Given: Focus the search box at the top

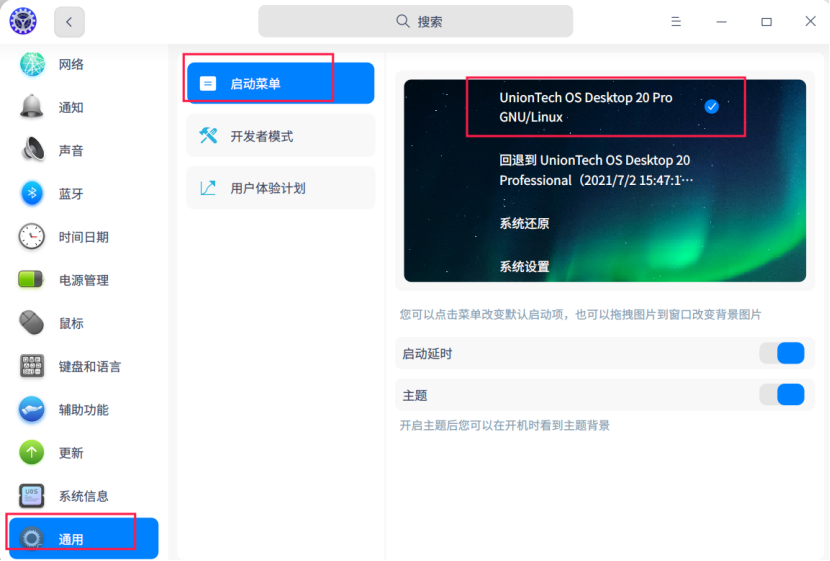Looking at the screenshot, I should pos(416,21).
